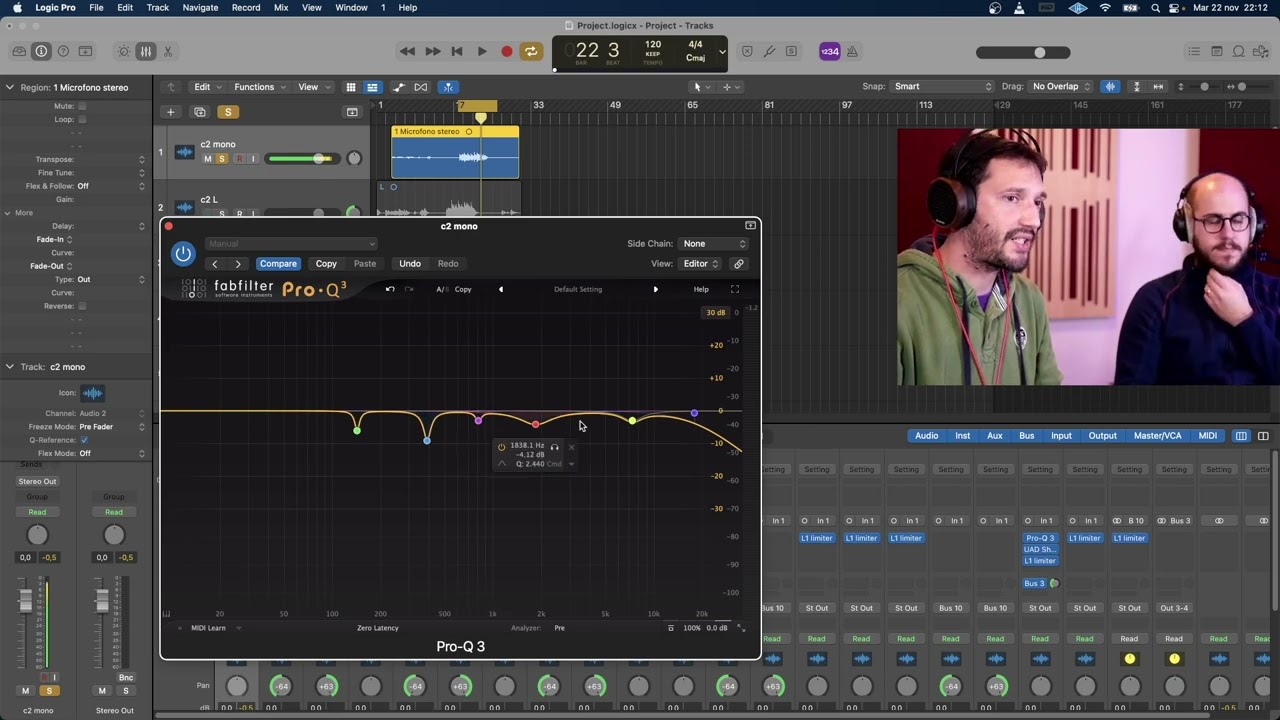This screenshot has width=1280, height=720.
Task: Toggle global Solo S button in track header
Action: coord(228,112)
